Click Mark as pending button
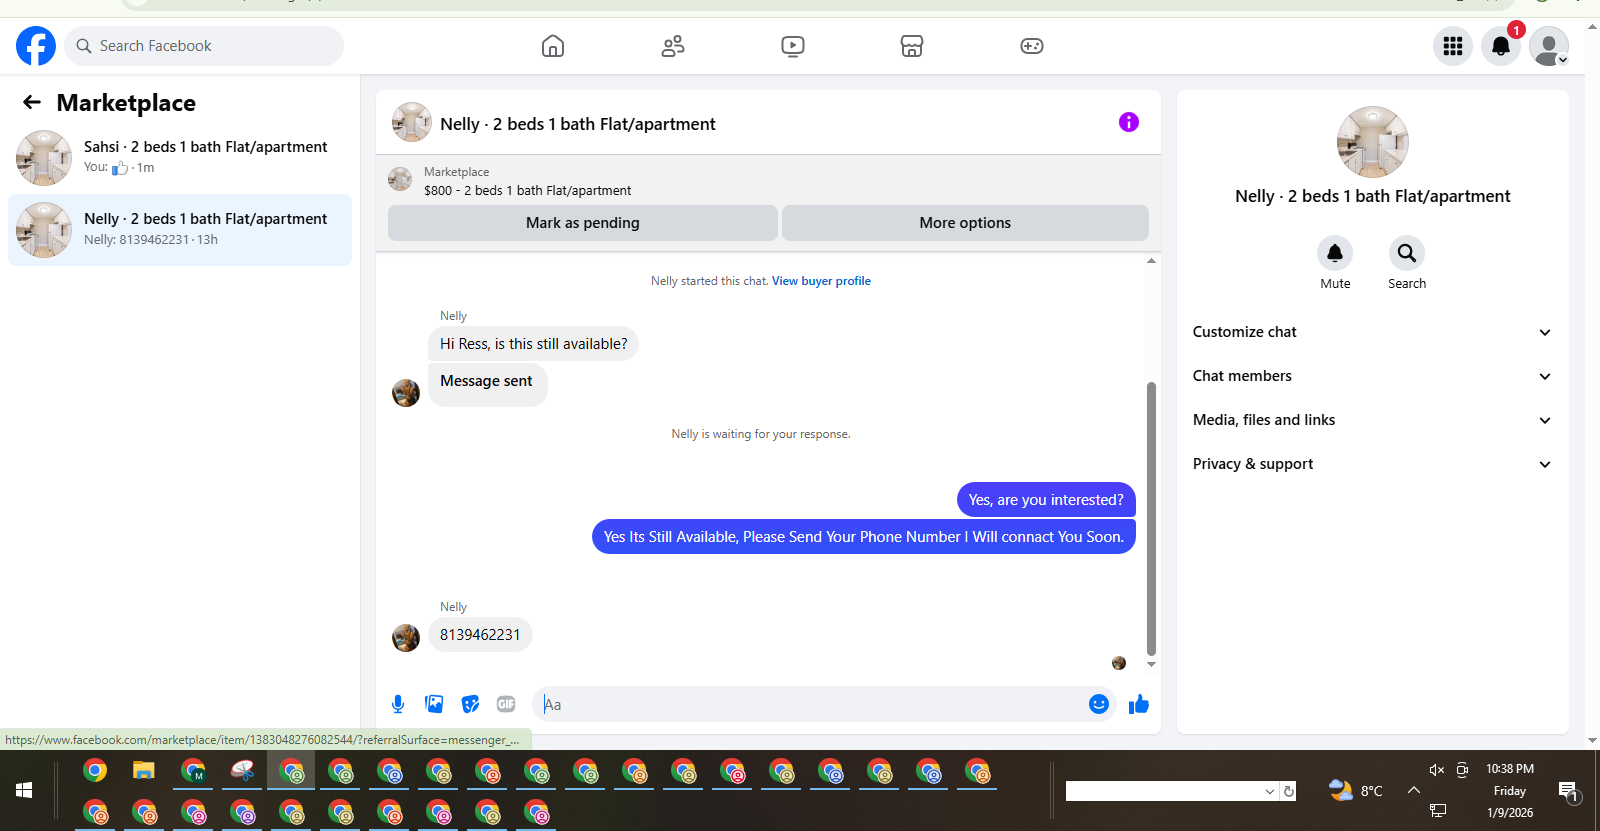The image size is (1600, 831). (x=583, y=223)
